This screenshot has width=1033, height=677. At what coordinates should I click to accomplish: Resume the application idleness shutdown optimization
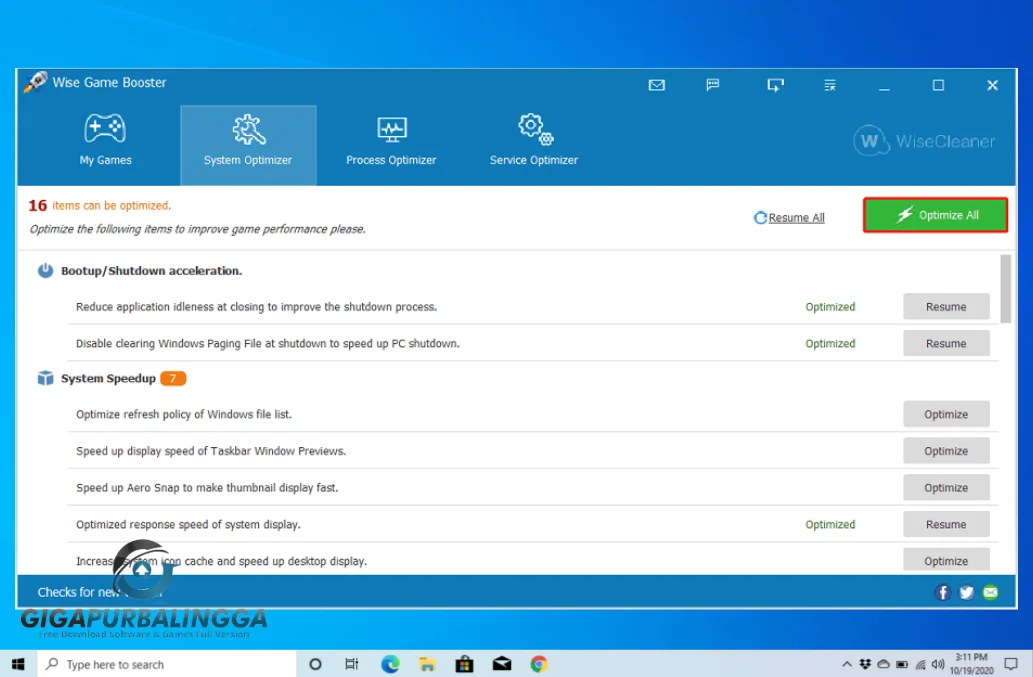[x=946, y=307]
